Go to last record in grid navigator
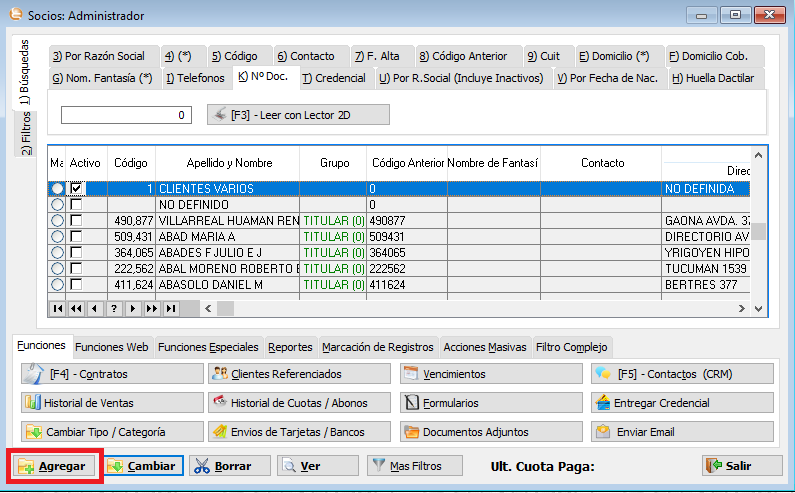 pos(171,309)
